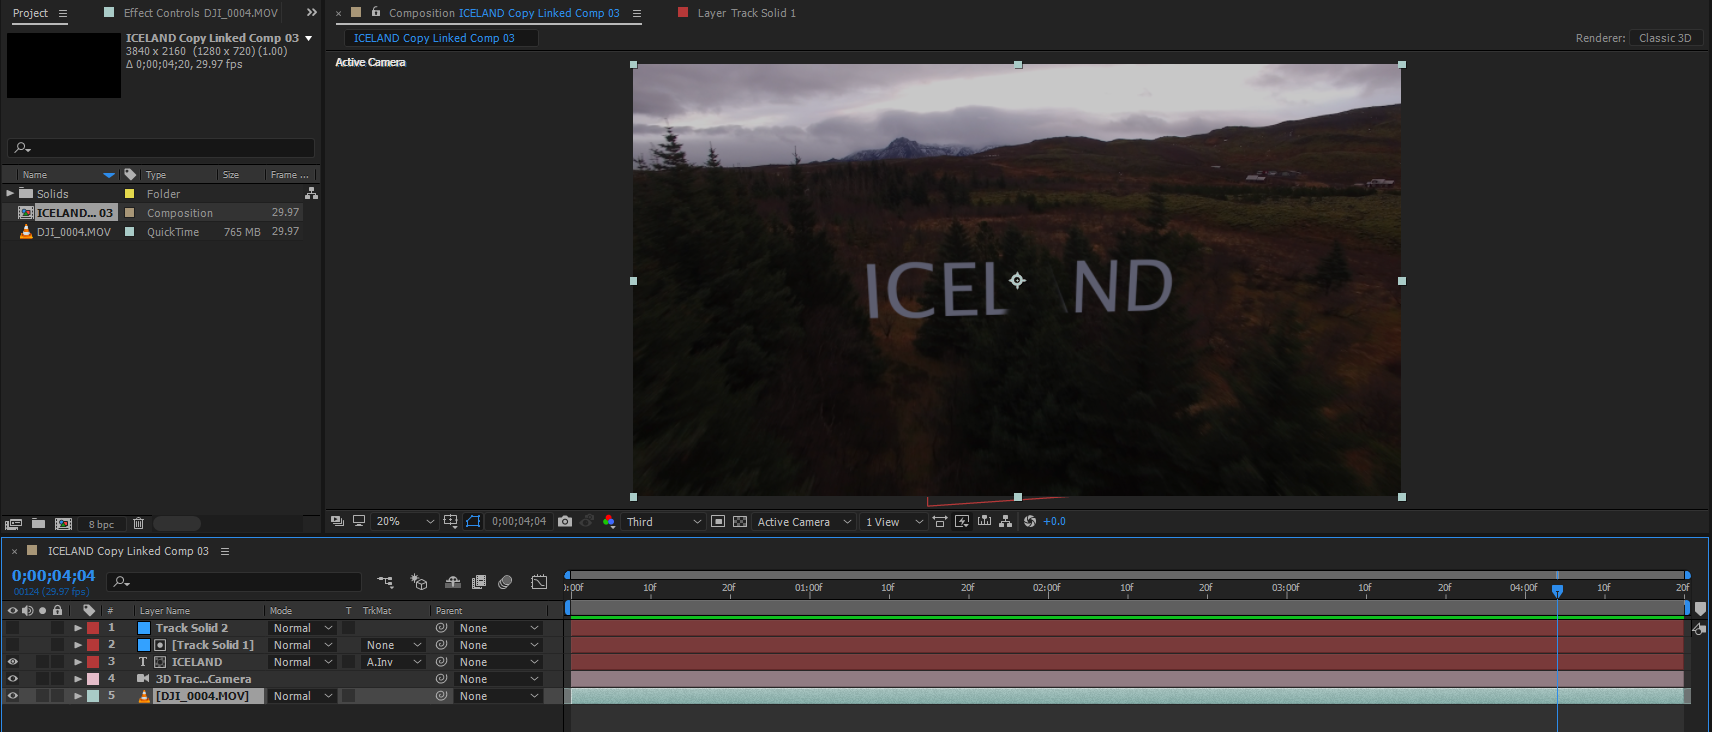Toggle Pixel Aspect Ratio Correction

point(940,521)
